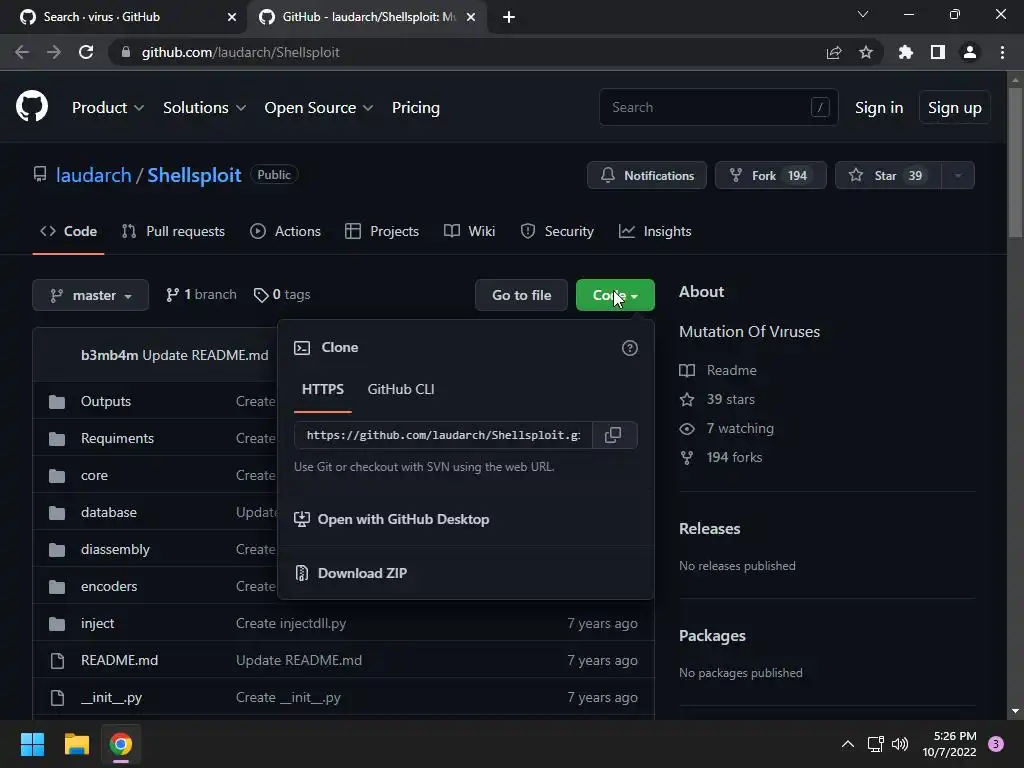This screenshot has width=1024, height=768.
Task: Open the diassembly folder
Action: pos(116,549)
